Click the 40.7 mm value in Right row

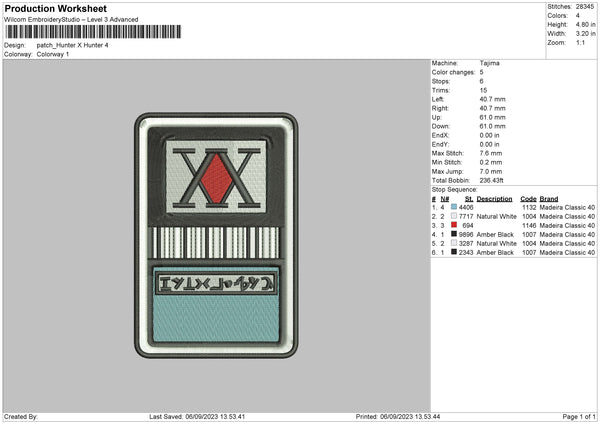point(492,108)
